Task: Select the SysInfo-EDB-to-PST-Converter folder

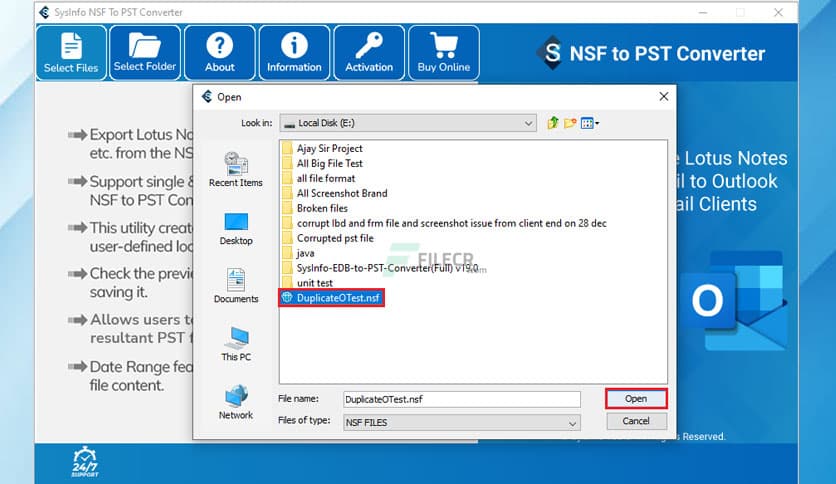Action: click(x=380, y=268)
